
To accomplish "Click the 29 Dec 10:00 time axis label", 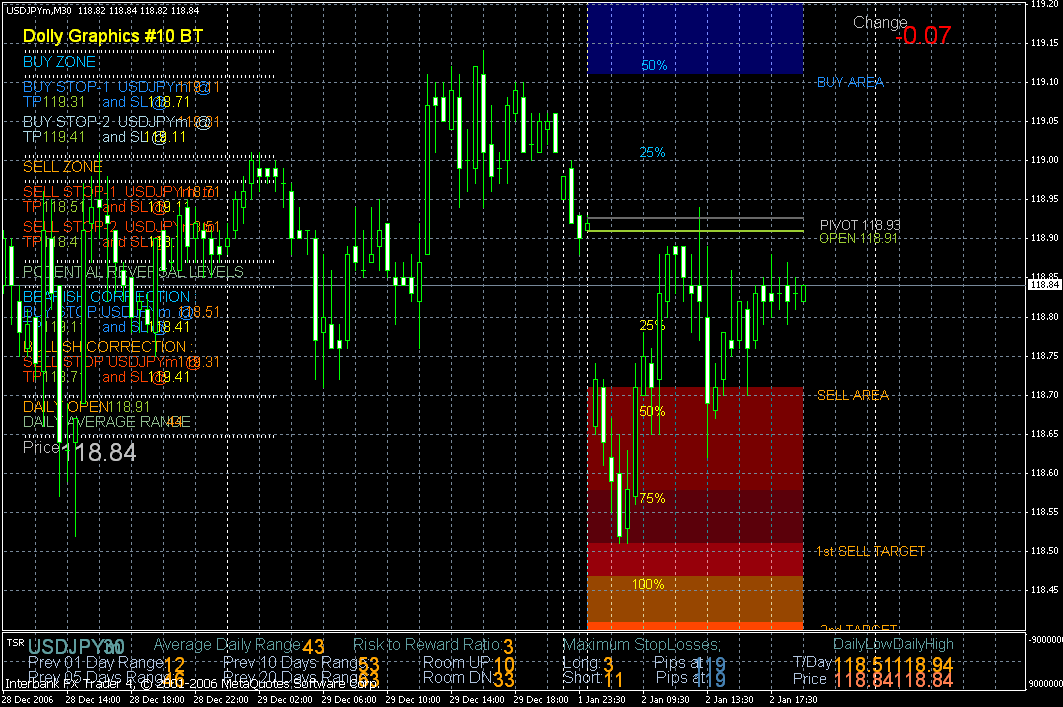I will tap(412, 700).
